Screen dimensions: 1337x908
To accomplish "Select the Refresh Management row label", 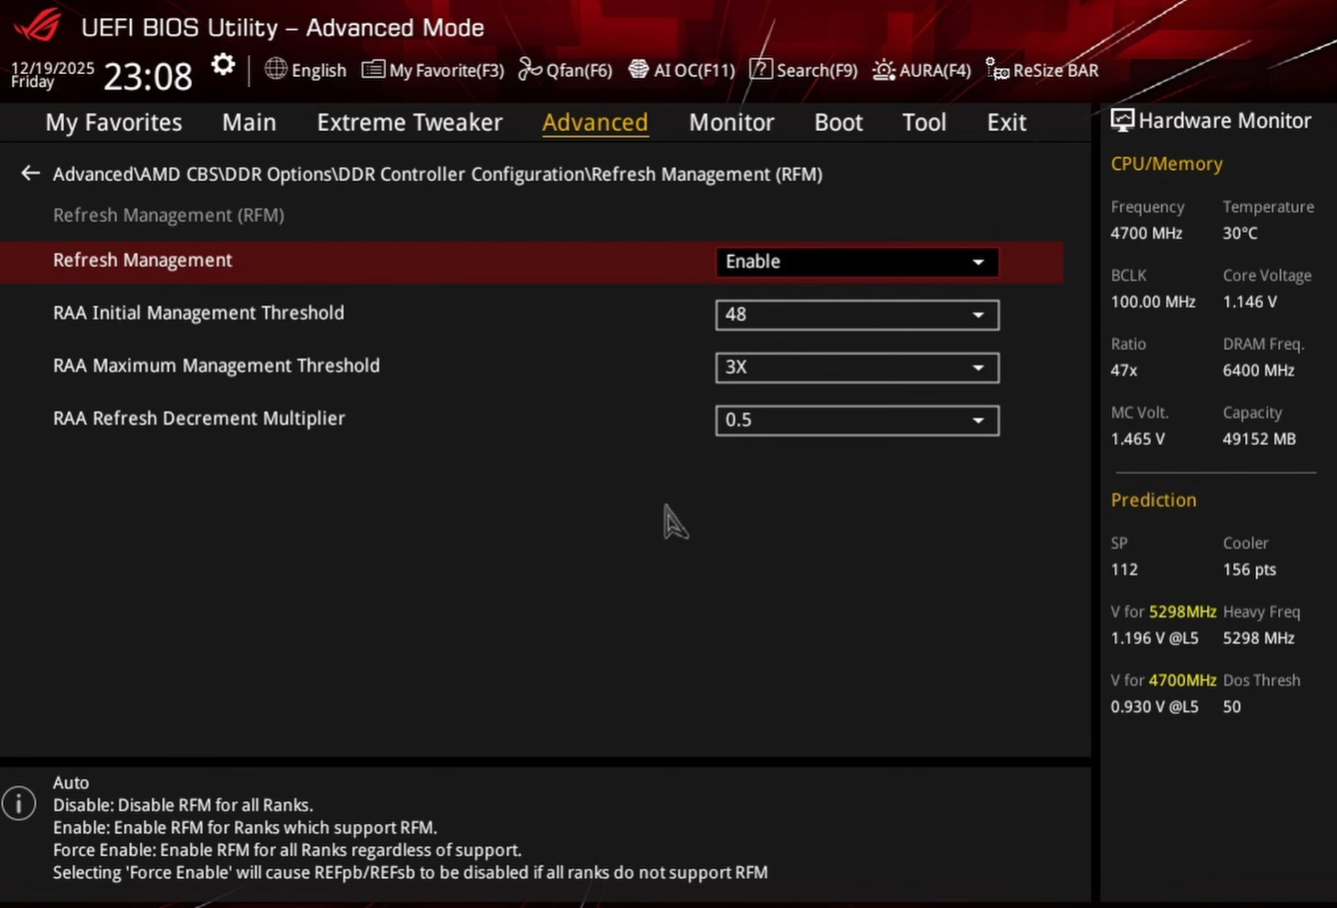I will pyautogui.click(x=143, y=260).
